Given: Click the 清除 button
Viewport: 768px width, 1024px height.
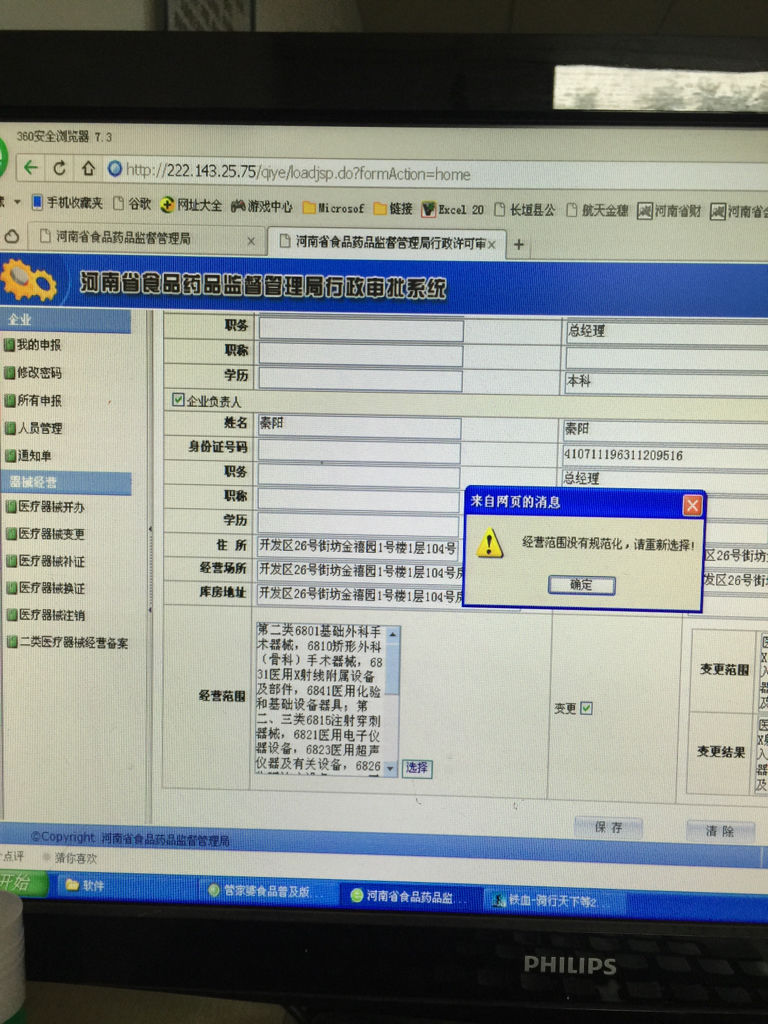Looking at the screenshot, I should (x=720, y=831).
